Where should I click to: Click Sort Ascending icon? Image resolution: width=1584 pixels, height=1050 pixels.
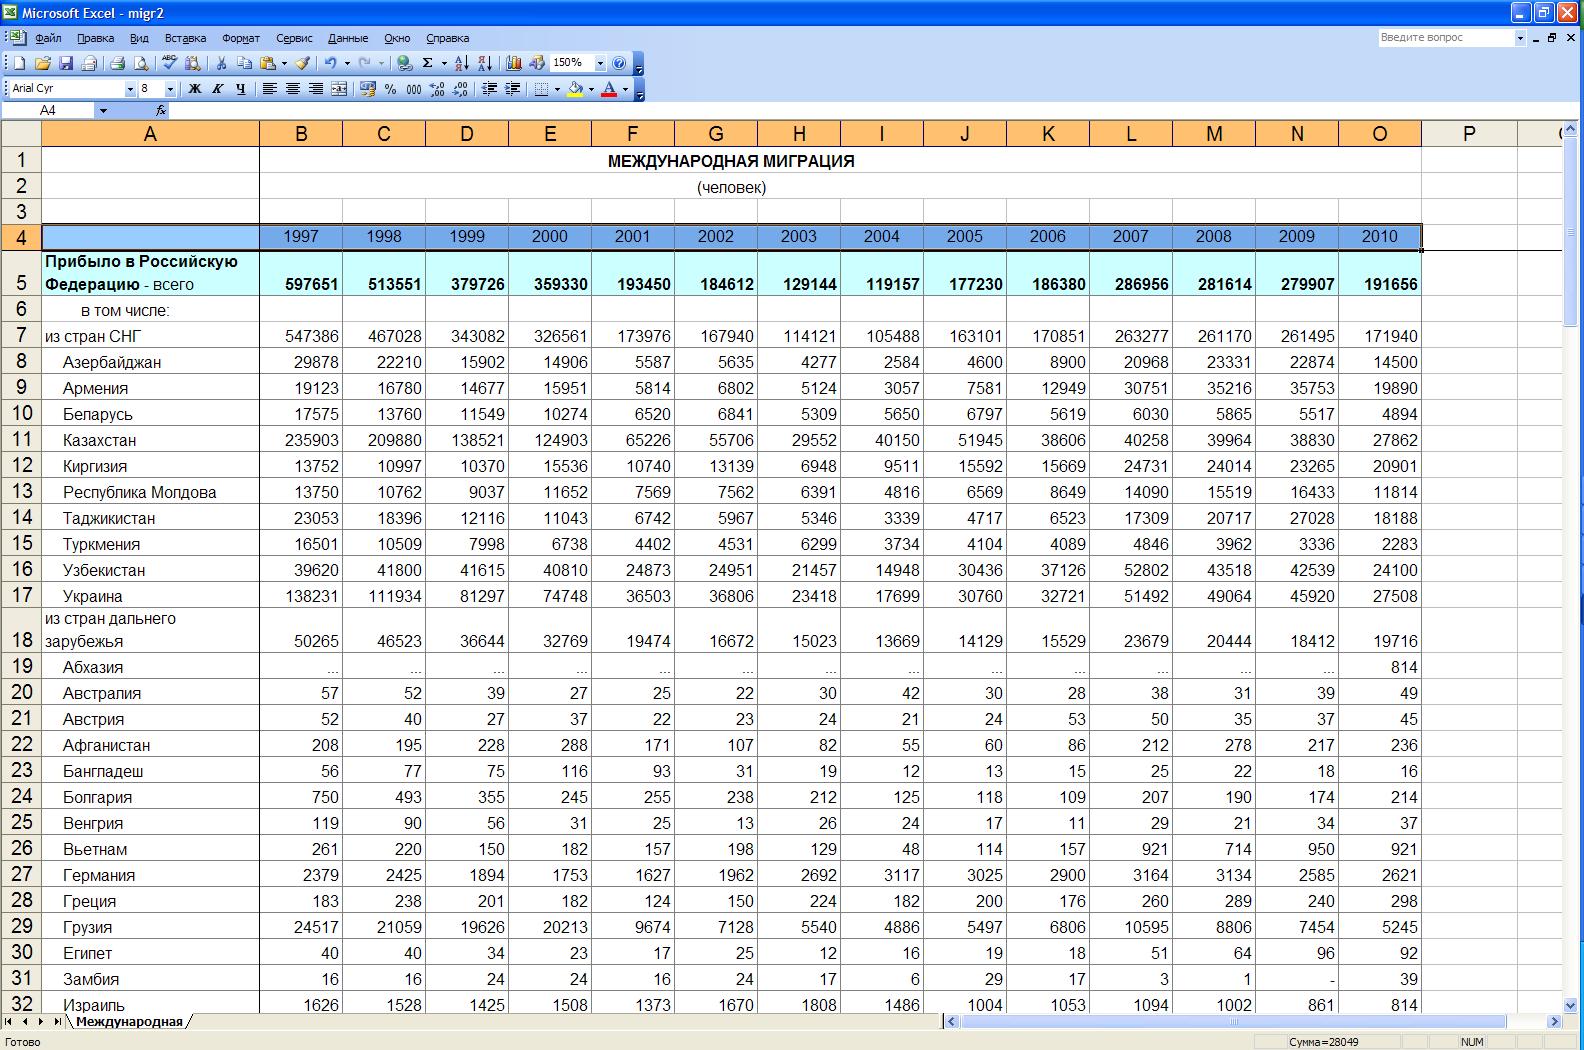[461, 63]
